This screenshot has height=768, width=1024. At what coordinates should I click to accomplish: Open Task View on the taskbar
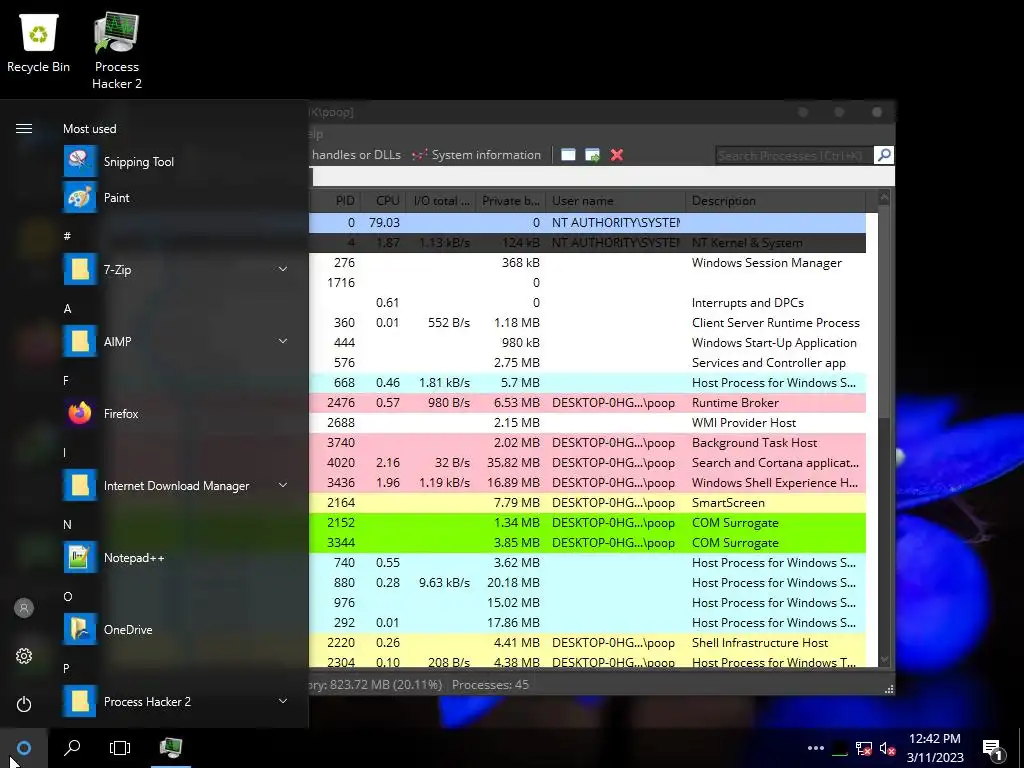(120, 748)
